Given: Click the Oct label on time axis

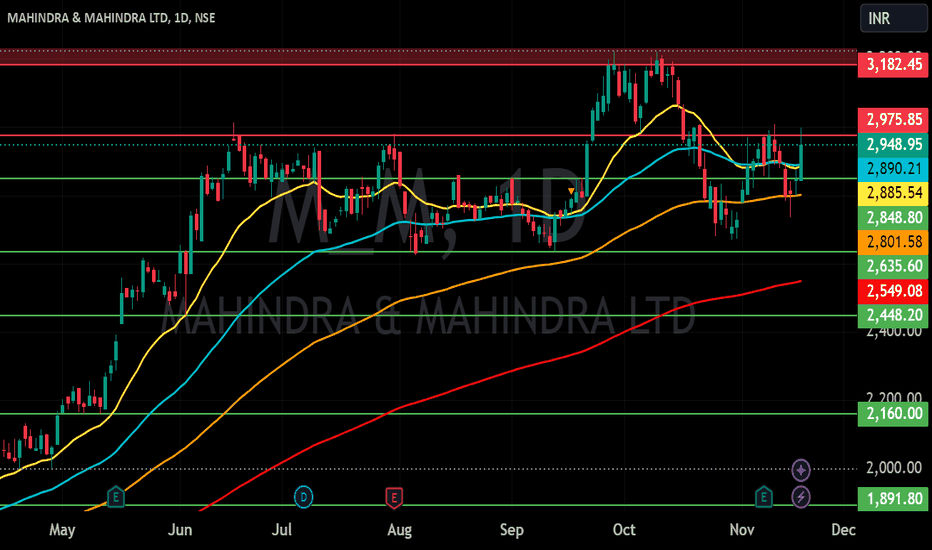Looking at the screenshot, I should [x=624, y=530].
